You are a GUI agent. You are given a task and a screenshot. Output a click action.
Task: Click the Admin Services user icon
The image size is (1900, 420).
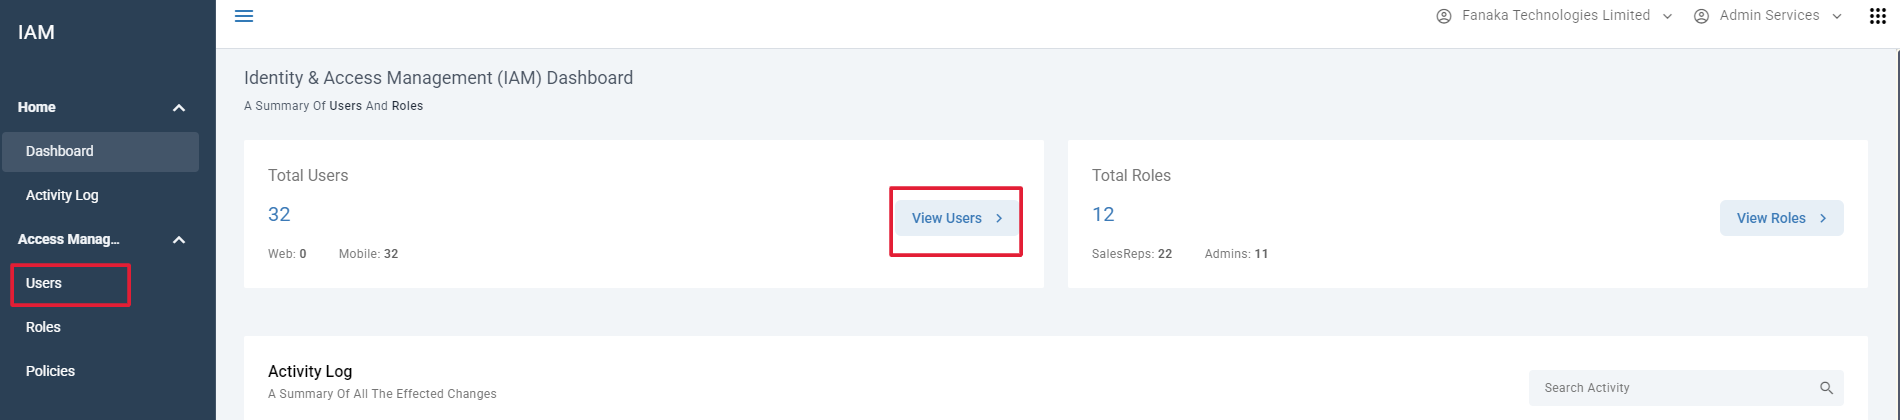click(x=1701, y=16)
